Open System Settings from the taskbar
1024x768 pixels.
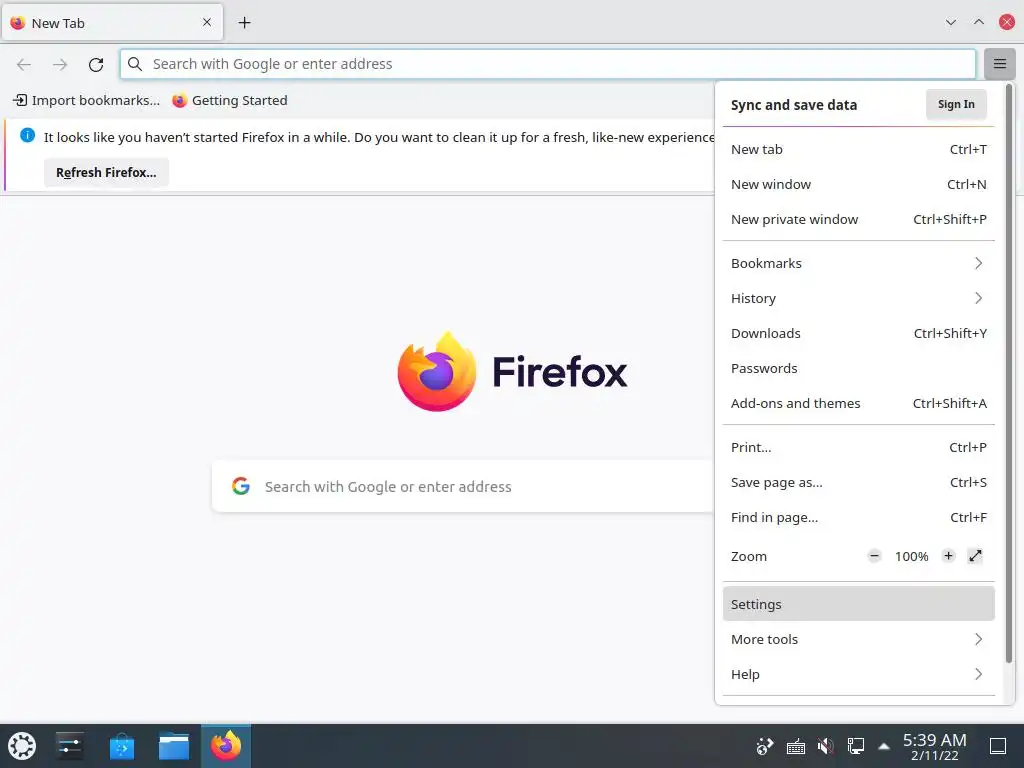(69, 746)
